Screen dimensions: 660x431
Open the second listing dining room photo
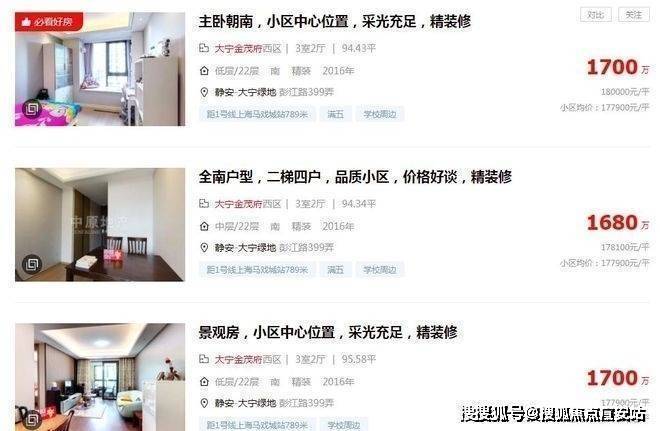pyautogui.click(x=100, y=224)
